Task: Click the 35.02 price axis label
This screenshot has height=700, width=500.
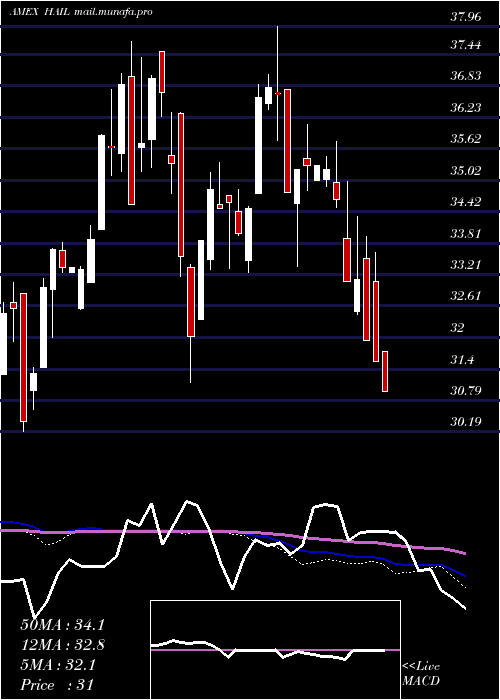Action: tap(465, 171)
